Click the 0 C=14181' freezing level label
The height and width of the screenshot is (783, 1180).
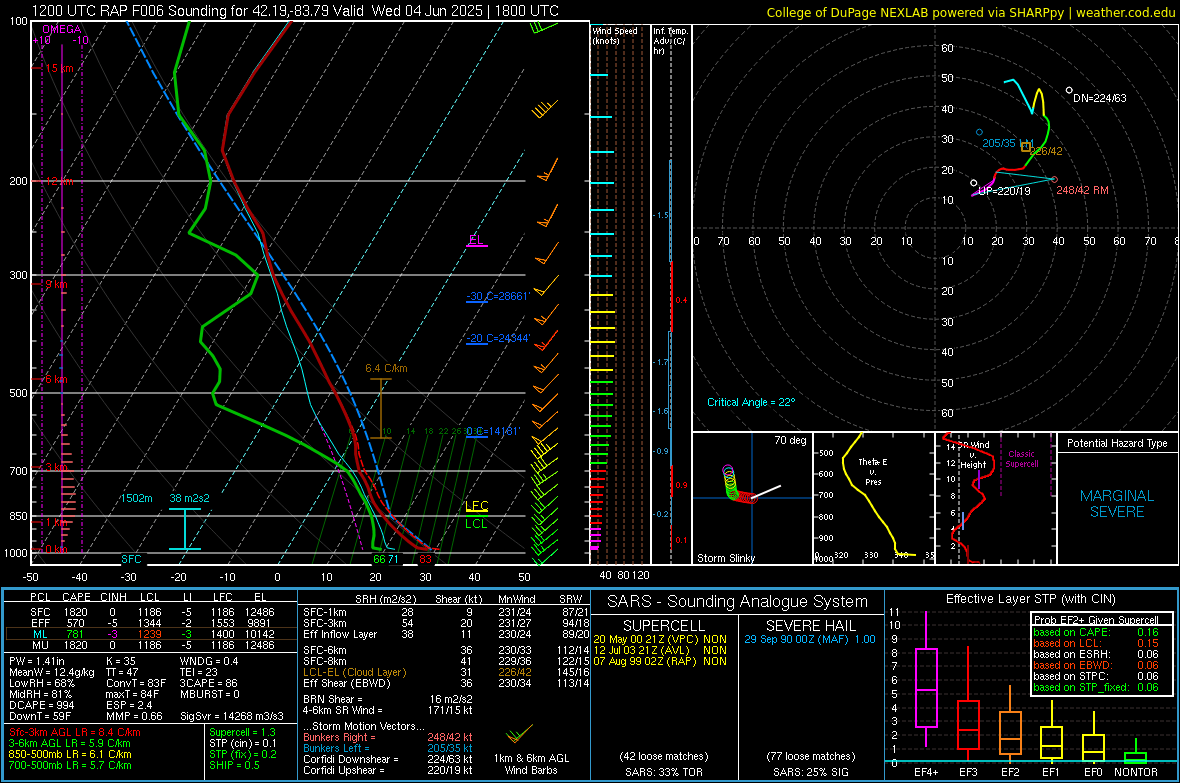coord(493,431)
